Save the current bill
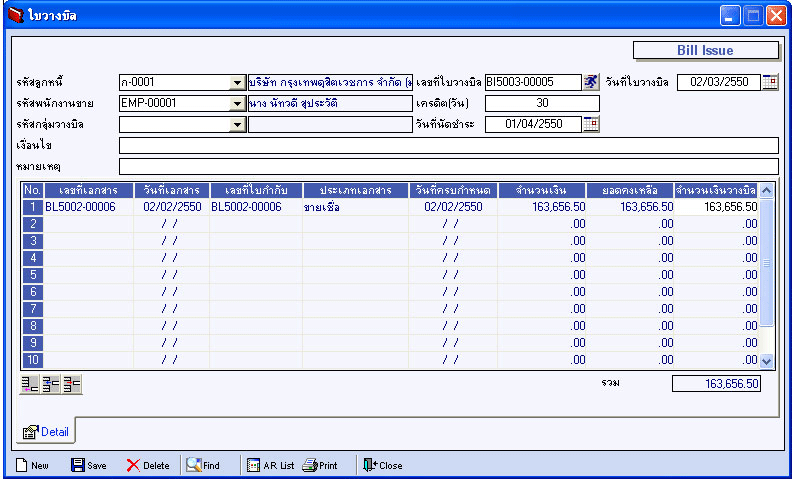Viewport: 796px width, 479px height. click(x=89, y=465)
